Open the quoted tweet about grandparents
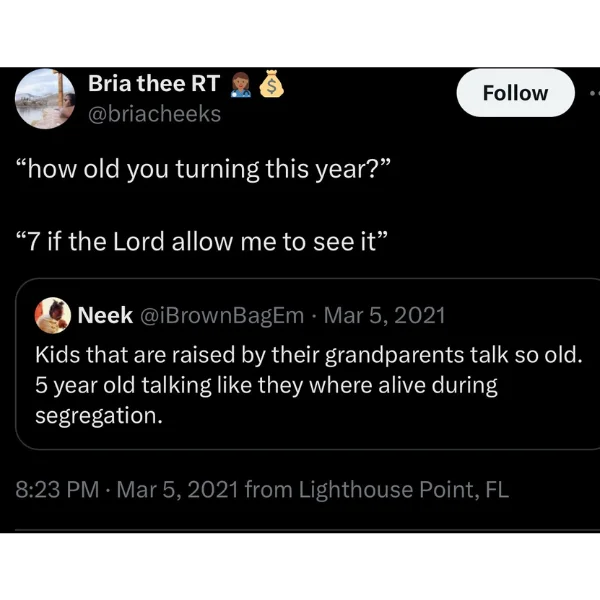Image resolution: width=600 pixels, height=600 pixels. pos(308,364)
